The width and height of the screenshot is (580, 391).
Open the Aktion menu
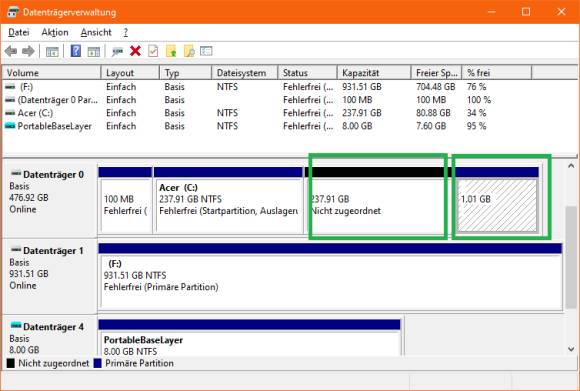click(55, 33)
